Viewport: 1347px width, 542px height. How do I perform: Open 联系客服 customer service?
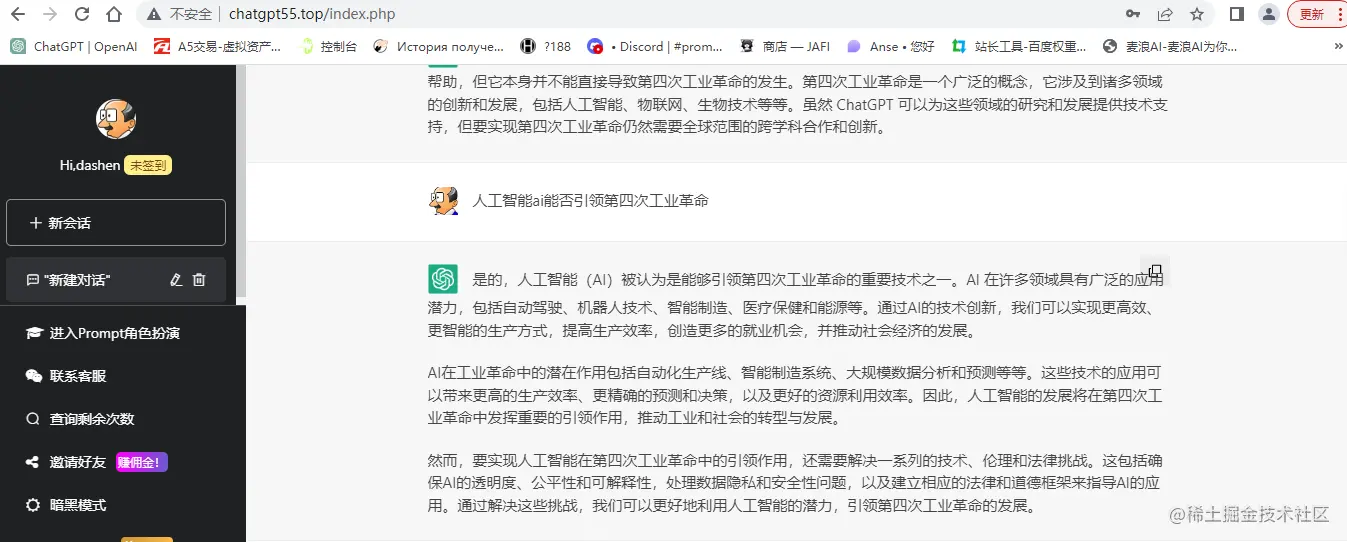pos(78,376)
